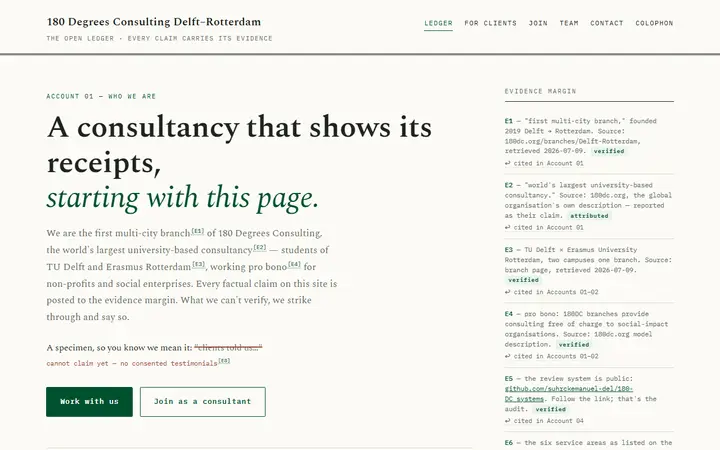The height and width of the screenshot is (450, 720).
Task: Click the verified badge on E4
Action: (574, 344)
